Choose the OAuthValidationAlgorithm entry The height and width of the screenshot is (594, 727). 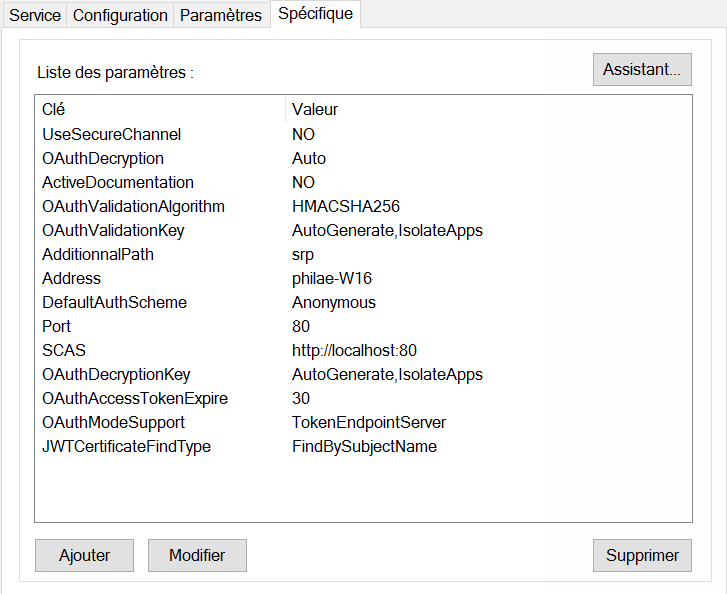(133, 206)
